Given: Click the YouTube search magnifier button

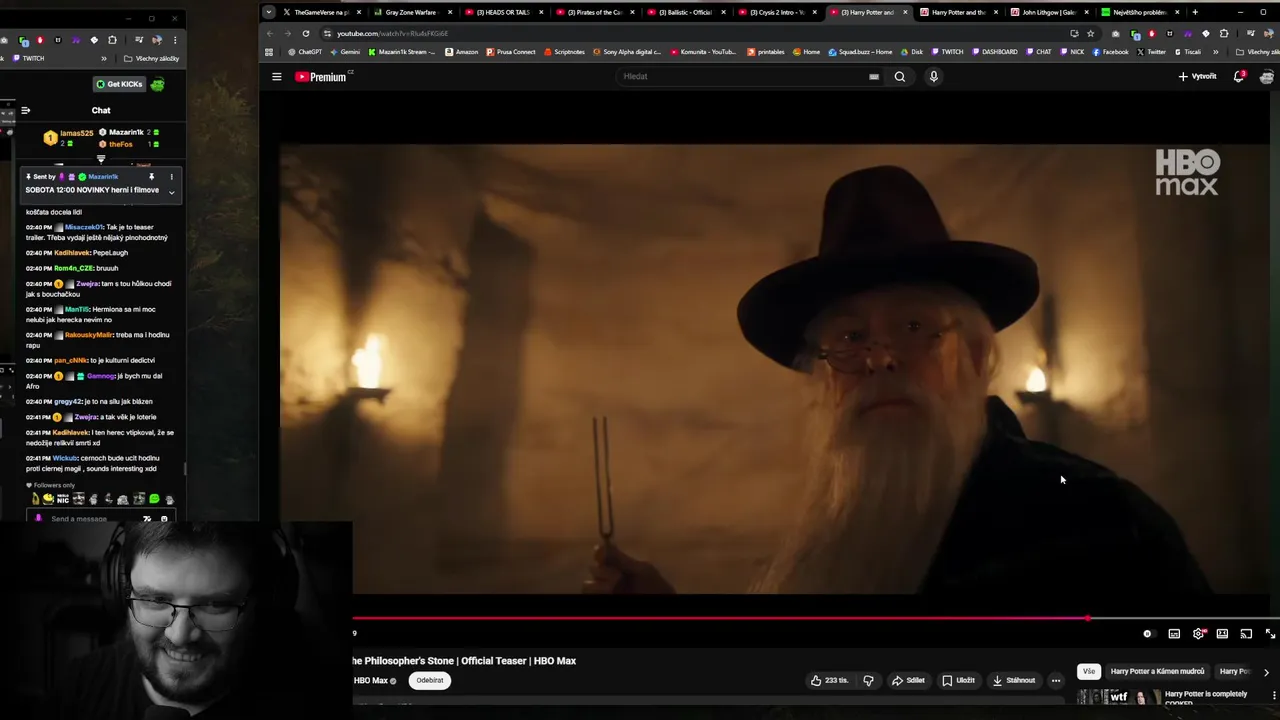Looking at the screenshot, I should tap(899, 76).
